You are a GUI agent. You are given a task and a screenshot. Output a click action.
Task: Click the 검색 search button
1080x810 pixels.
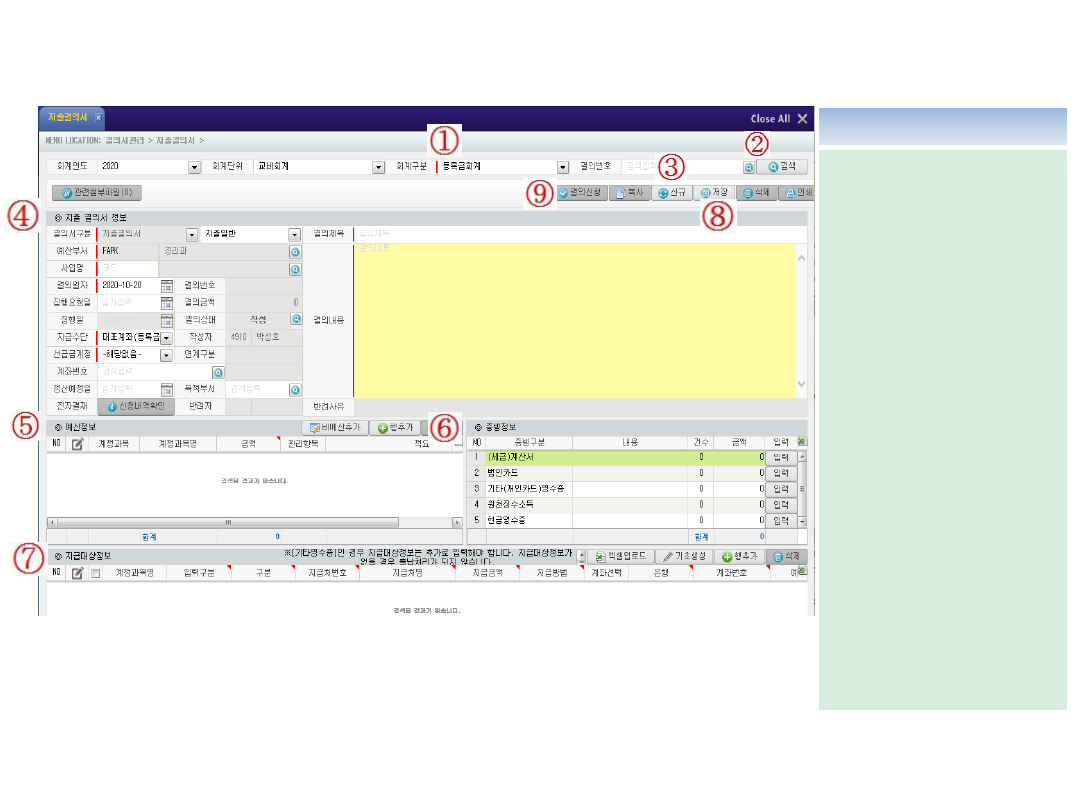[x=781, y=167]
